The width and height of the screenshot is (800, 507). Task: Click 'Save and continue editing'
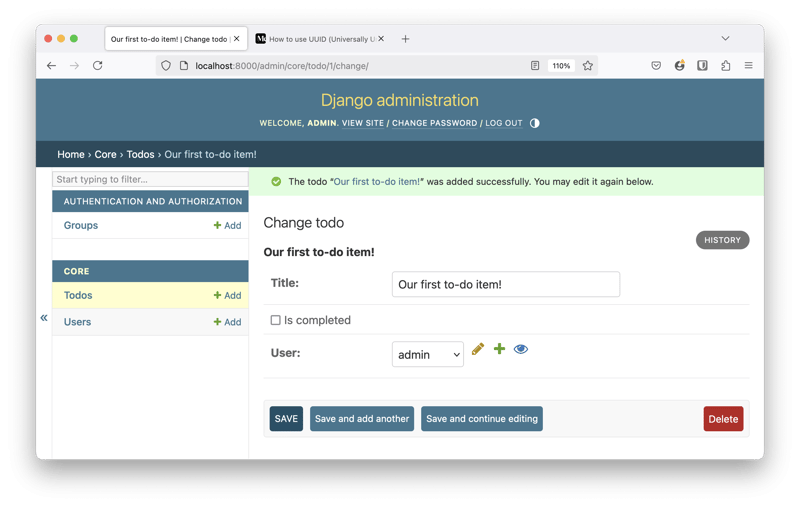(482, 419)
